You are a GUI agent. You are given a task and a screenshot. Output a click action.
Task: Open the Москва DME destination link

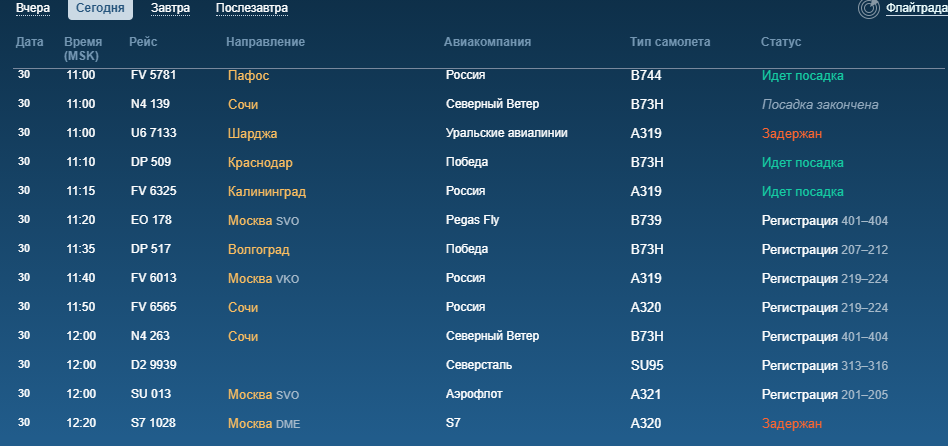pyautogui.click(x=264, y=424)
